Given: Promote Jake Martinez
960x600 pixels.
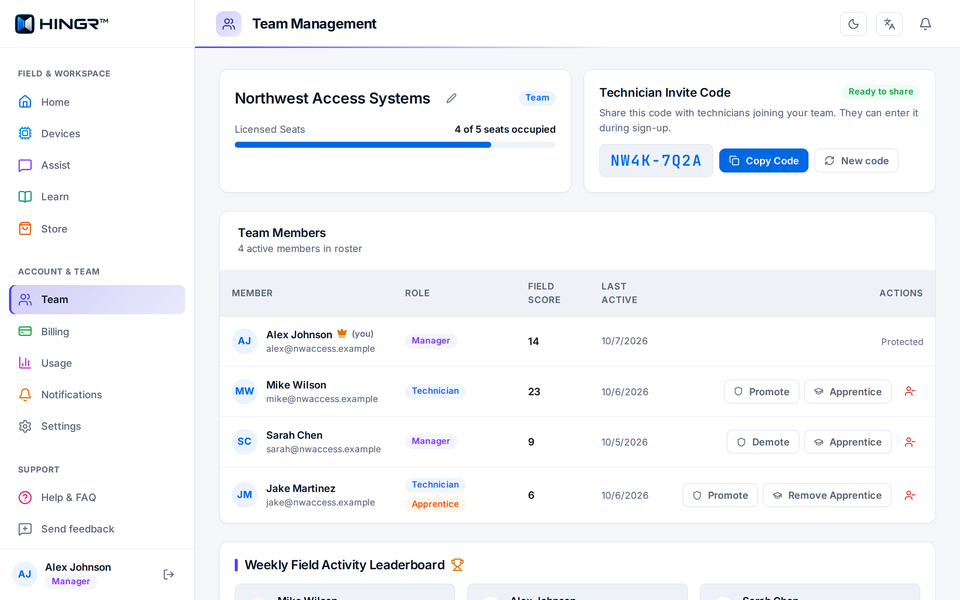Looking at the screenshot, I should pyautogui.click(x=720, y=495).
